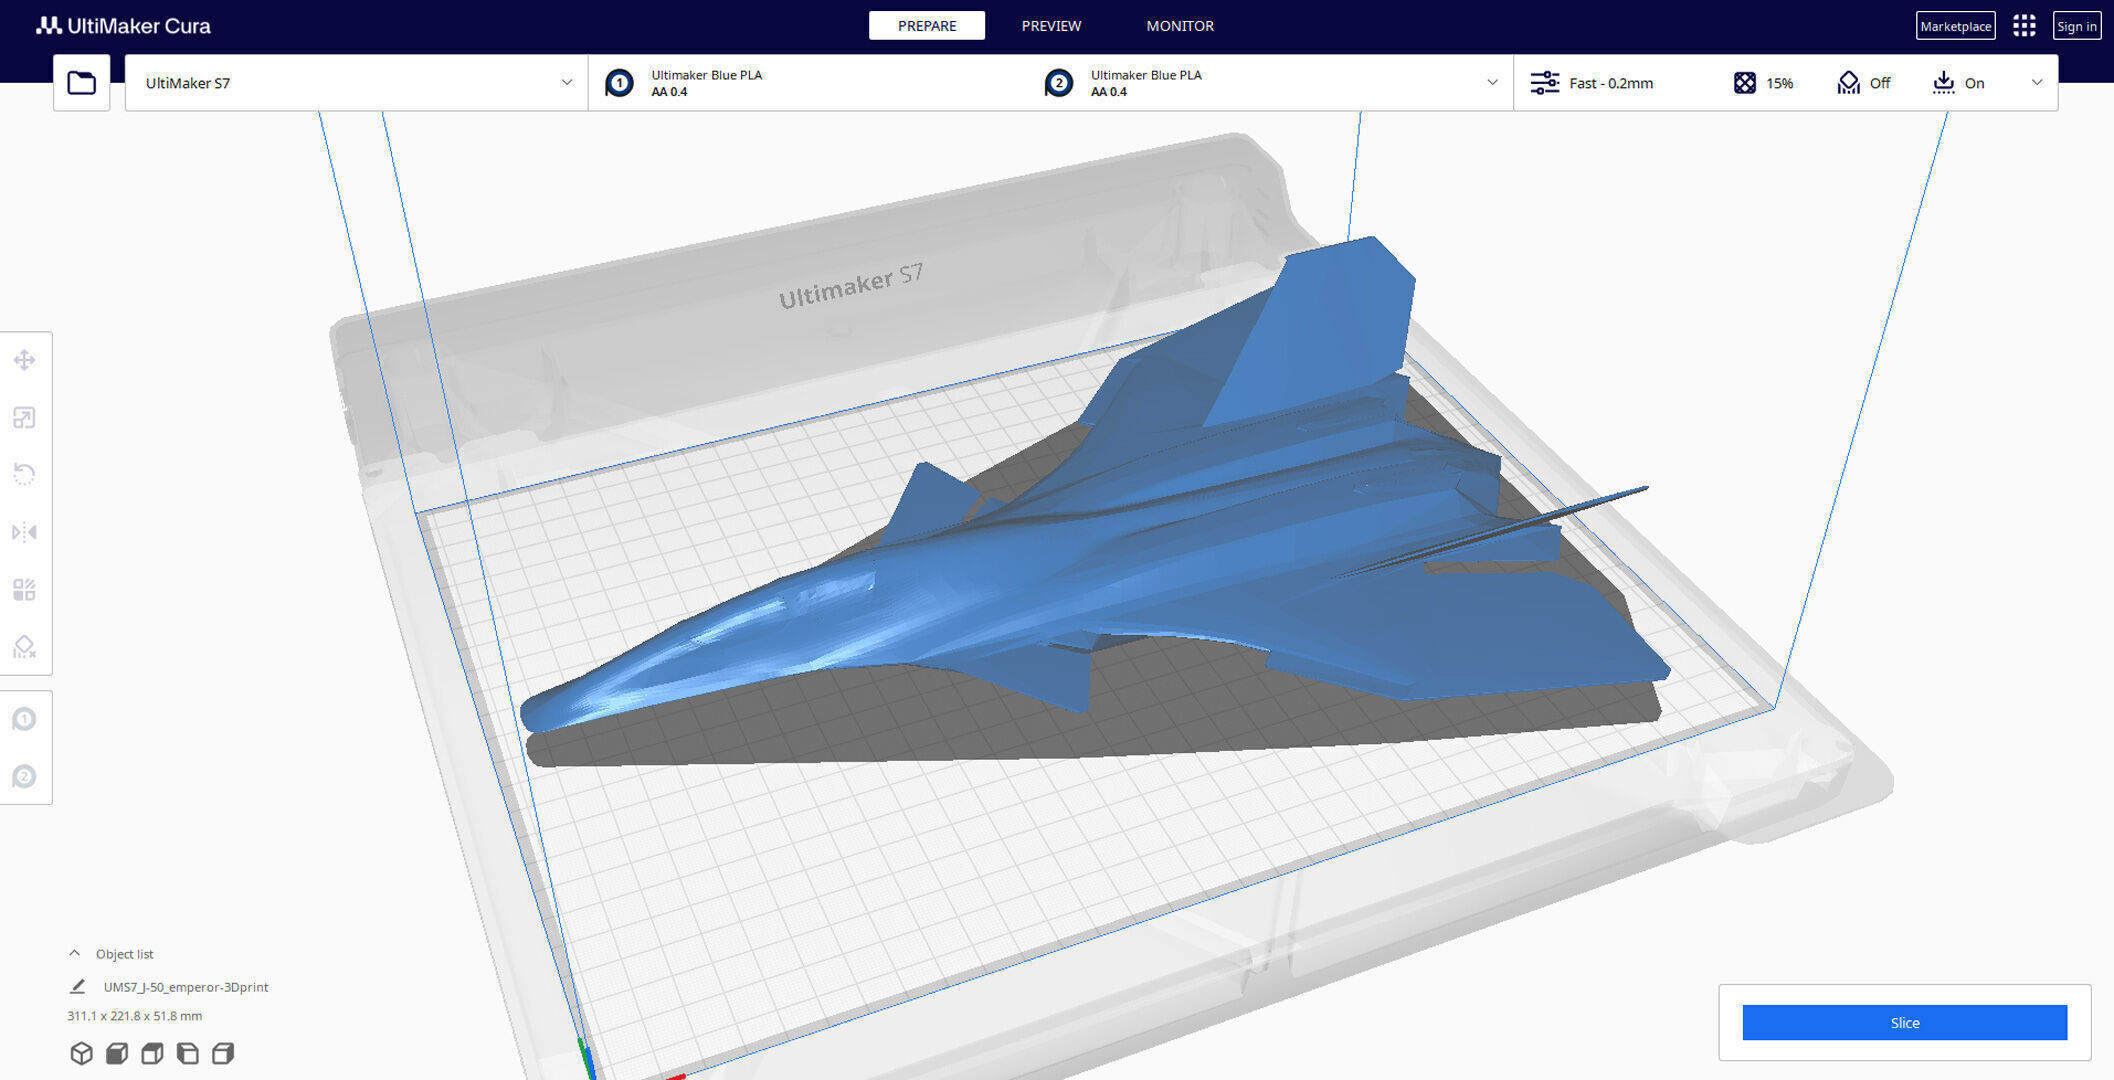The width and height of the screenshot is (2114, 1080).
Task: Switch to 3D view orientation cube icon
Action: click(x=81, y=1053)
